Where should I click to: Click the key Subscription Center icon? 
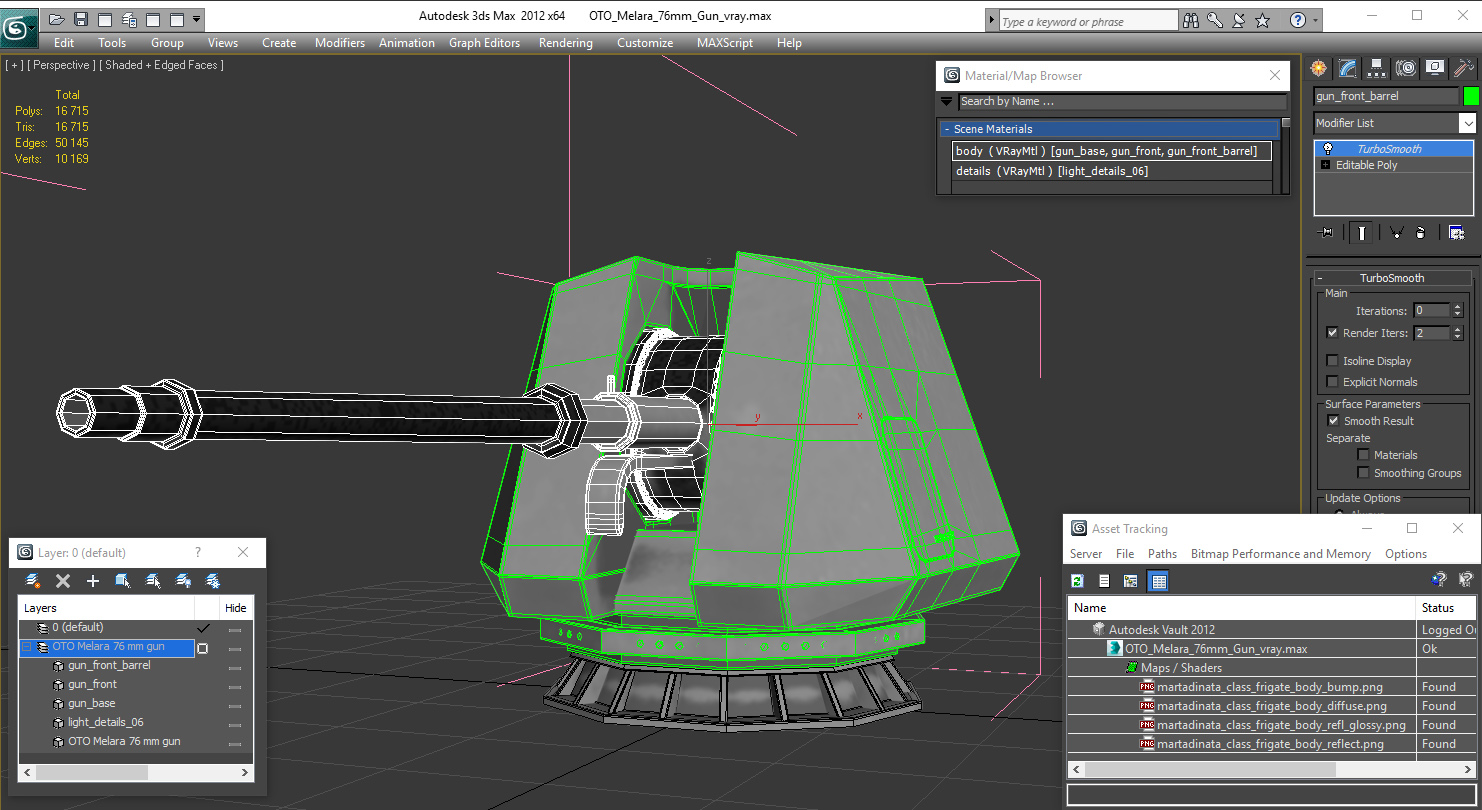tap(1214, 20)
